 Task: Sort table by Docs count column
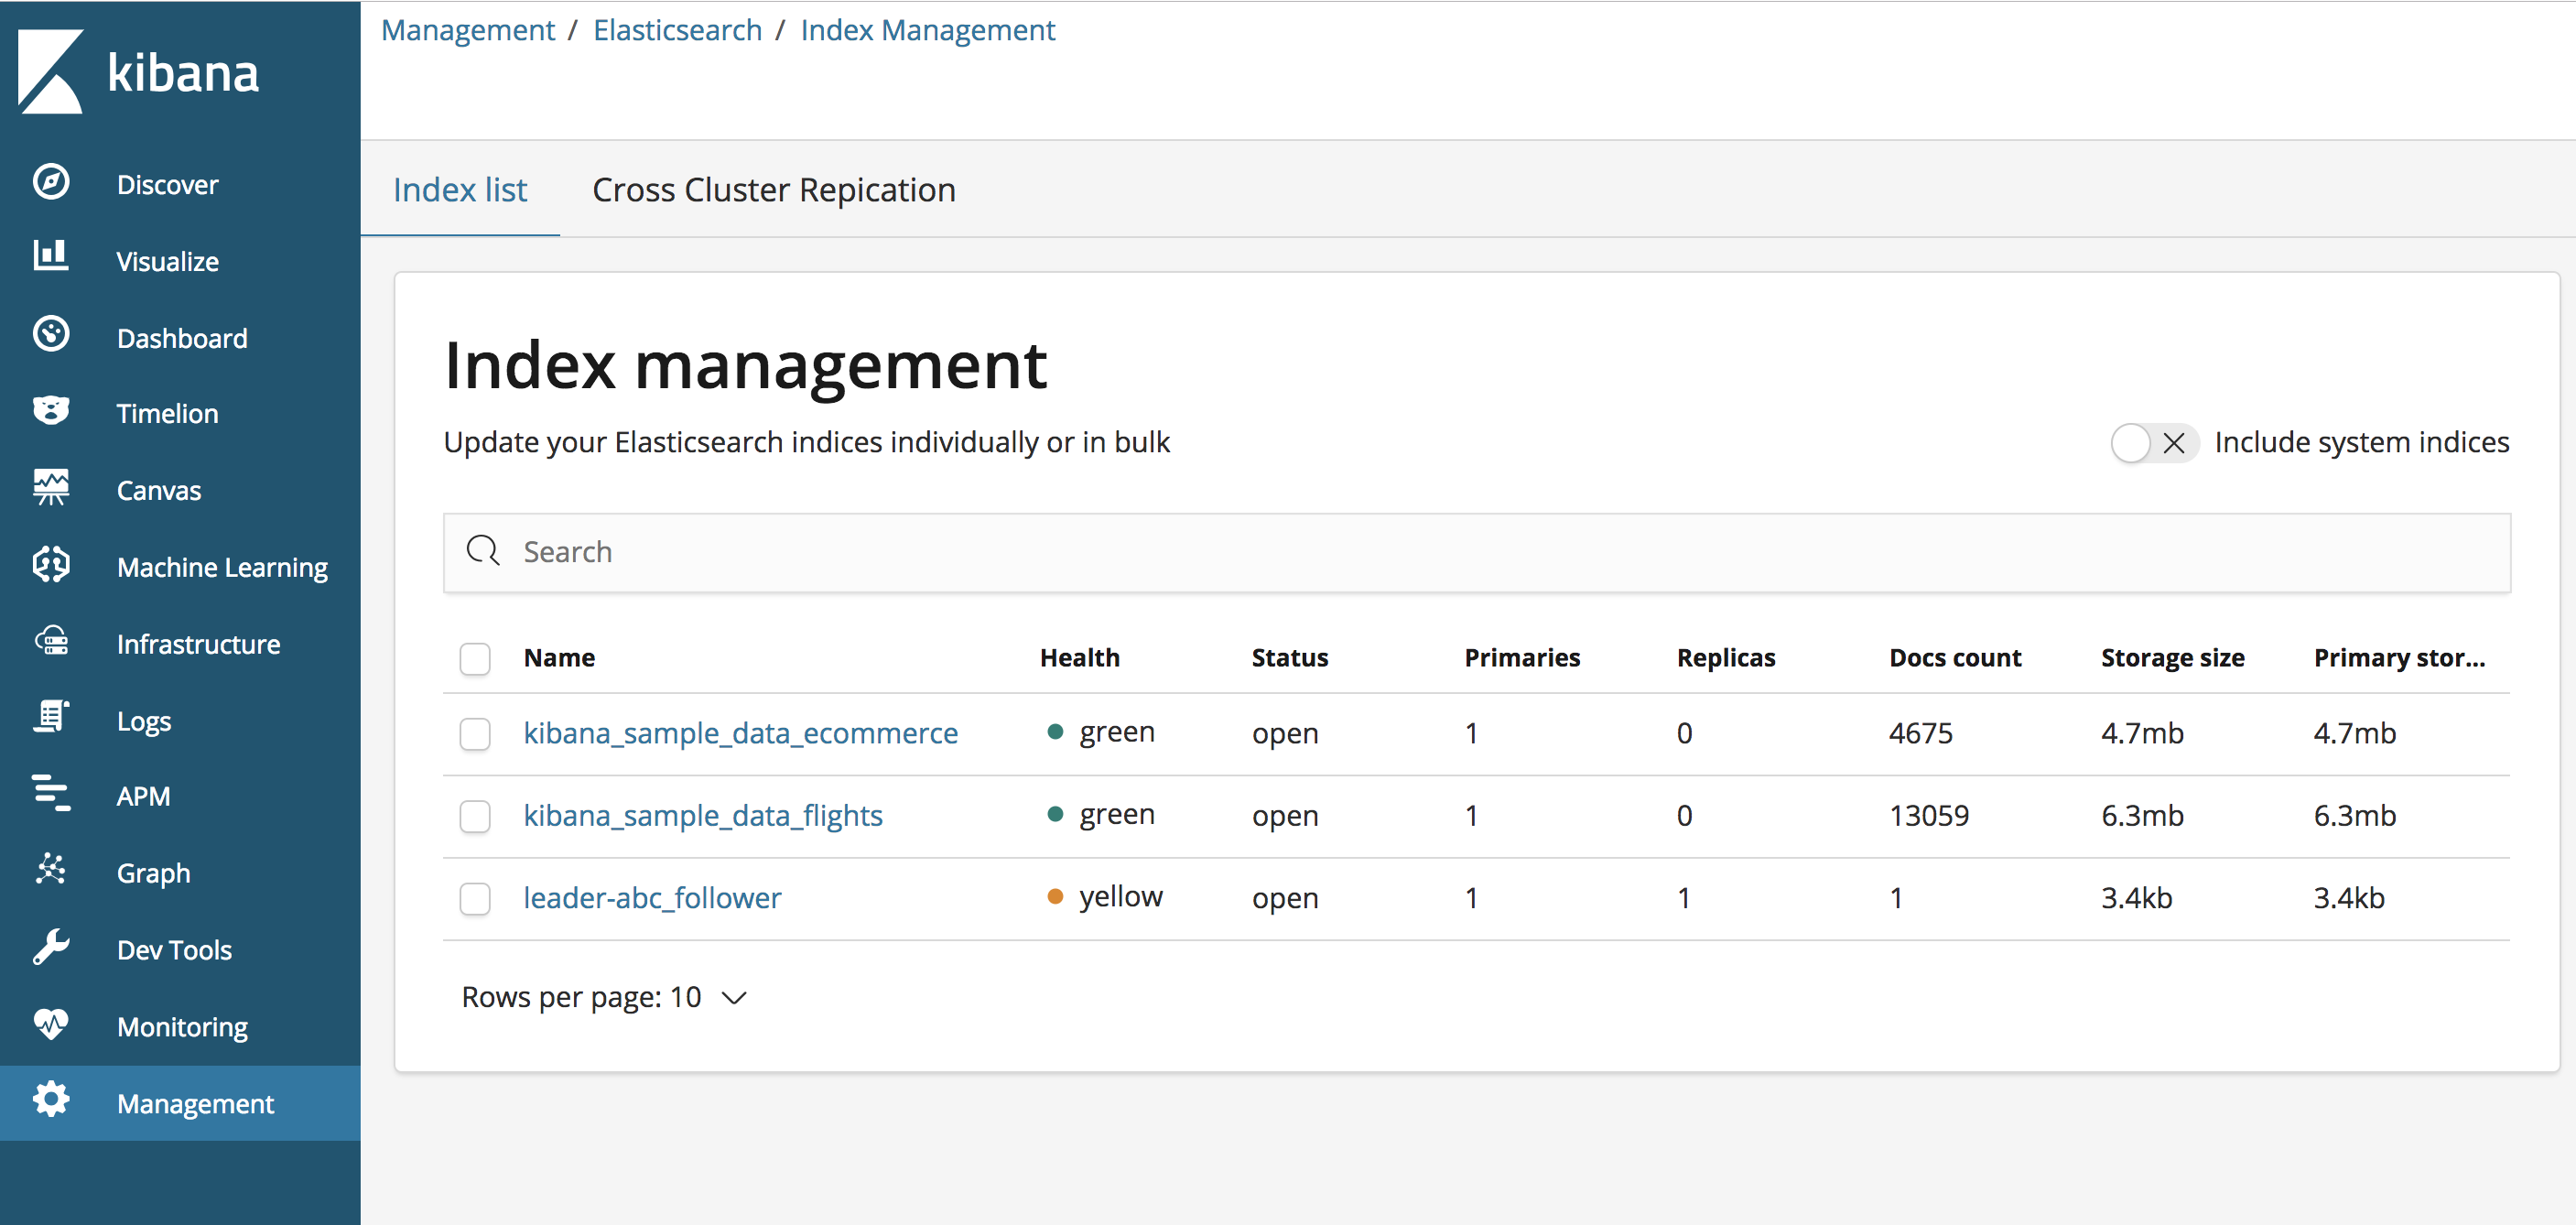[1954, 658]
